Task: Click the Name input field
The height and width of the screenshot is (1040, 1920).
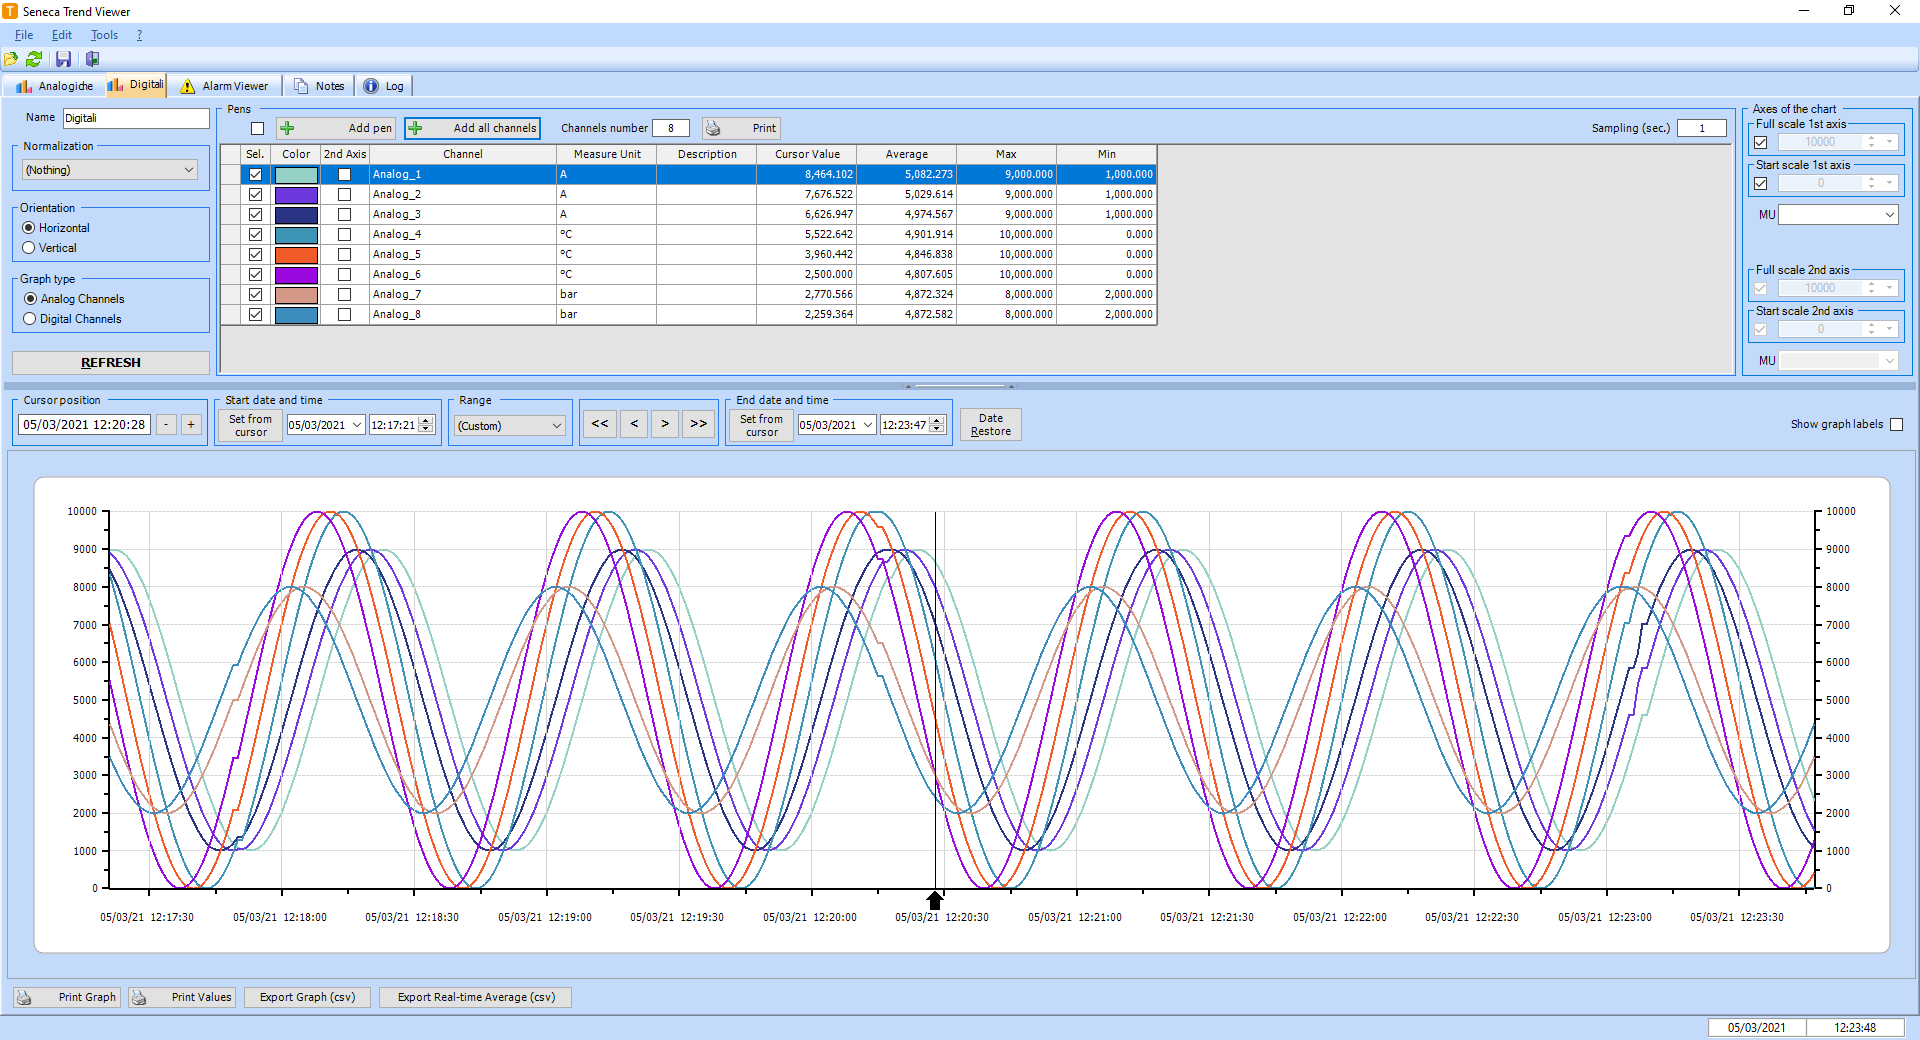Action: [x=136, y=118]
